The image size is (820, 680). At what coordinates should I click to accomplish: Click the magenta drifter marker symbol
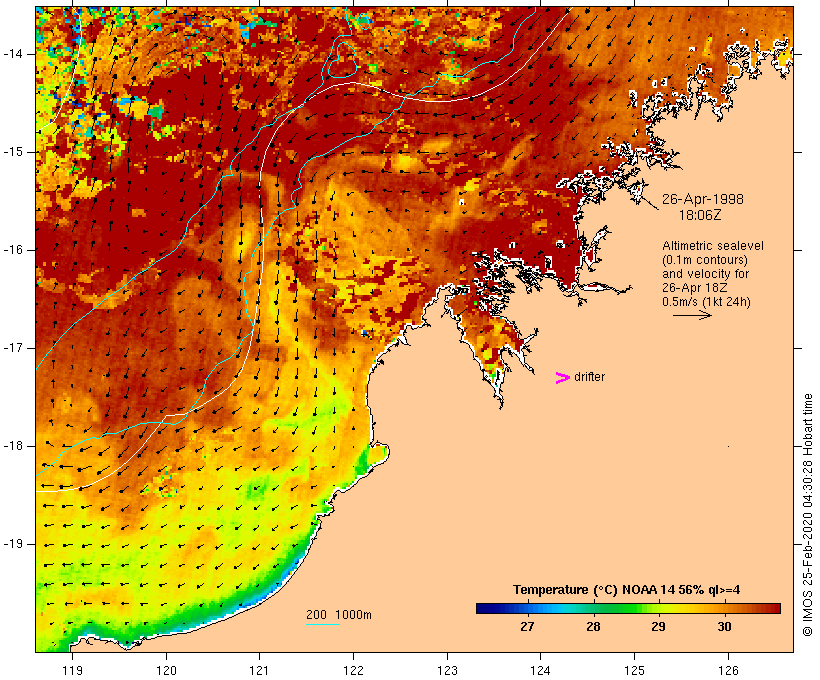tap(562, 378)
